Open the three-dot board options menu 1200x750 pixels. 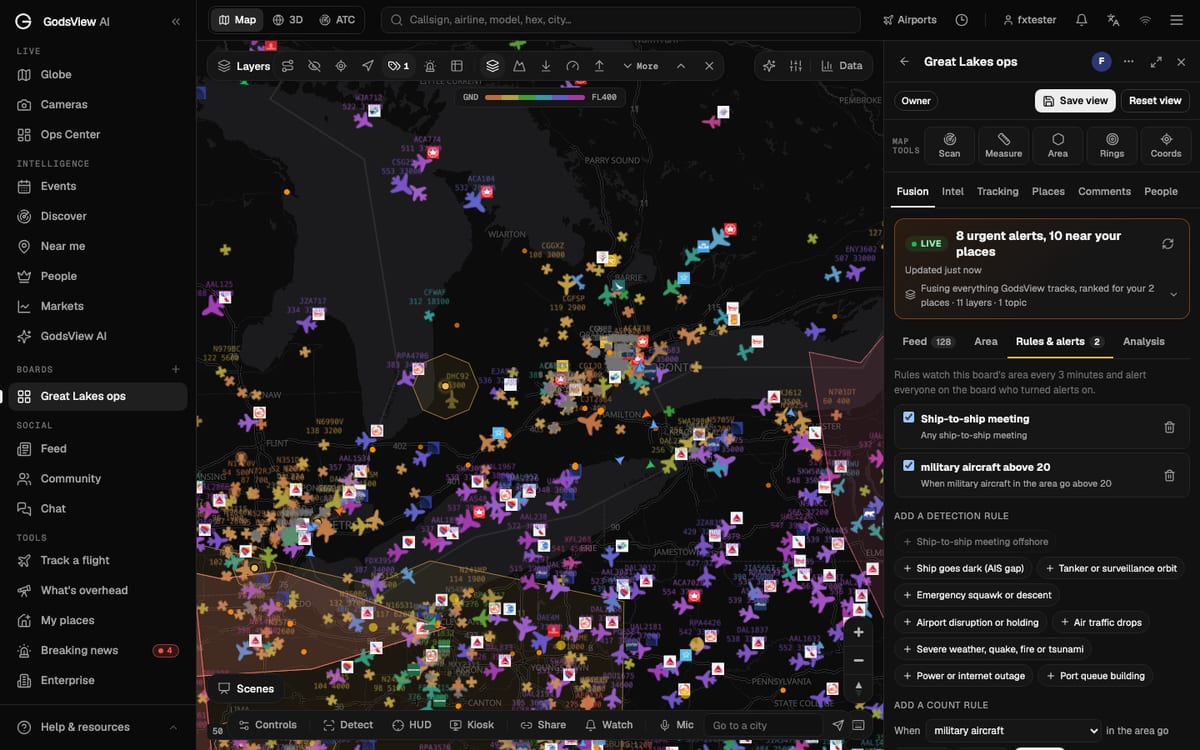1129,61
